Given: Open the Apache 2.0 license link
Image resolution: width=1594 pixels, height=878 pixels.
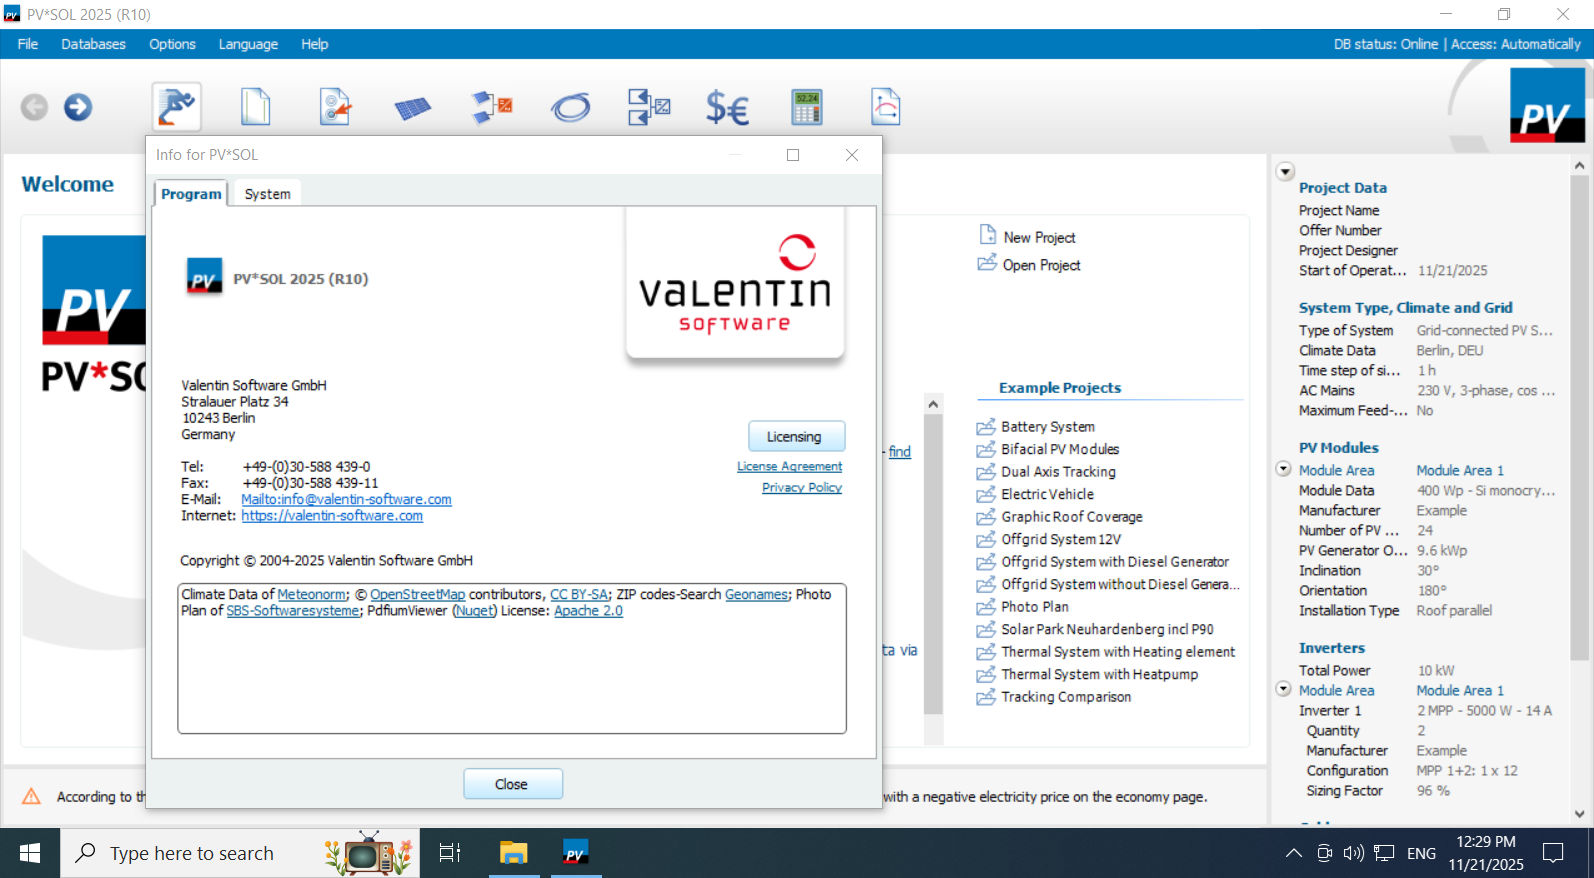Looking at the screenshot, I should pos(588,611).
